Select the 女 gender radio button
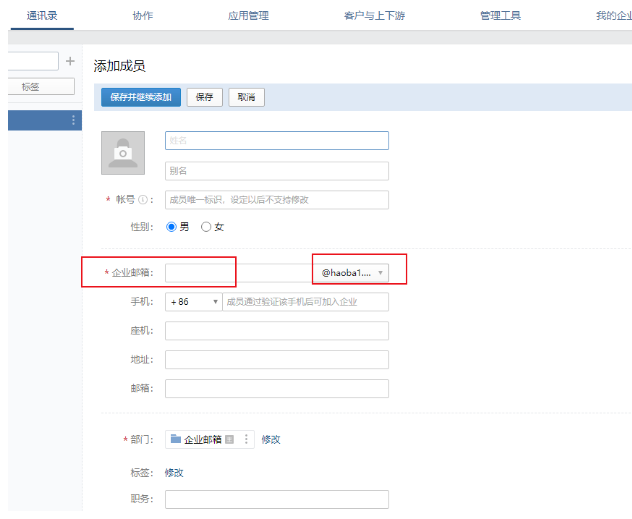 tap(207, 227)
